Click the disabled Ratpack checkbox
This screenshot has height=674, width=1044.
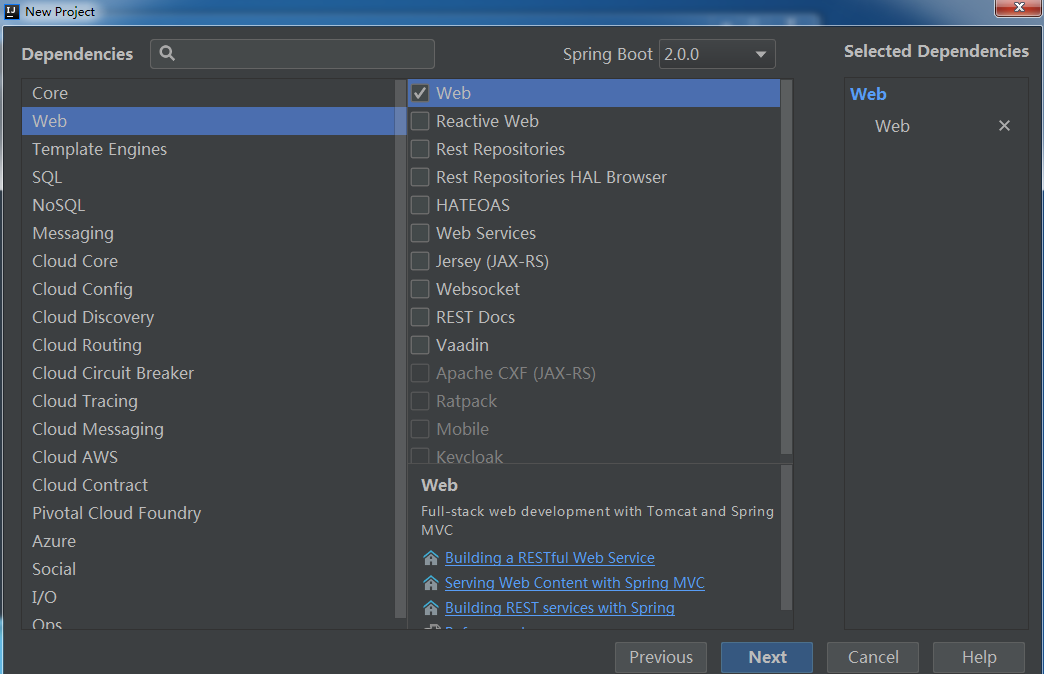tap(419, 401)
